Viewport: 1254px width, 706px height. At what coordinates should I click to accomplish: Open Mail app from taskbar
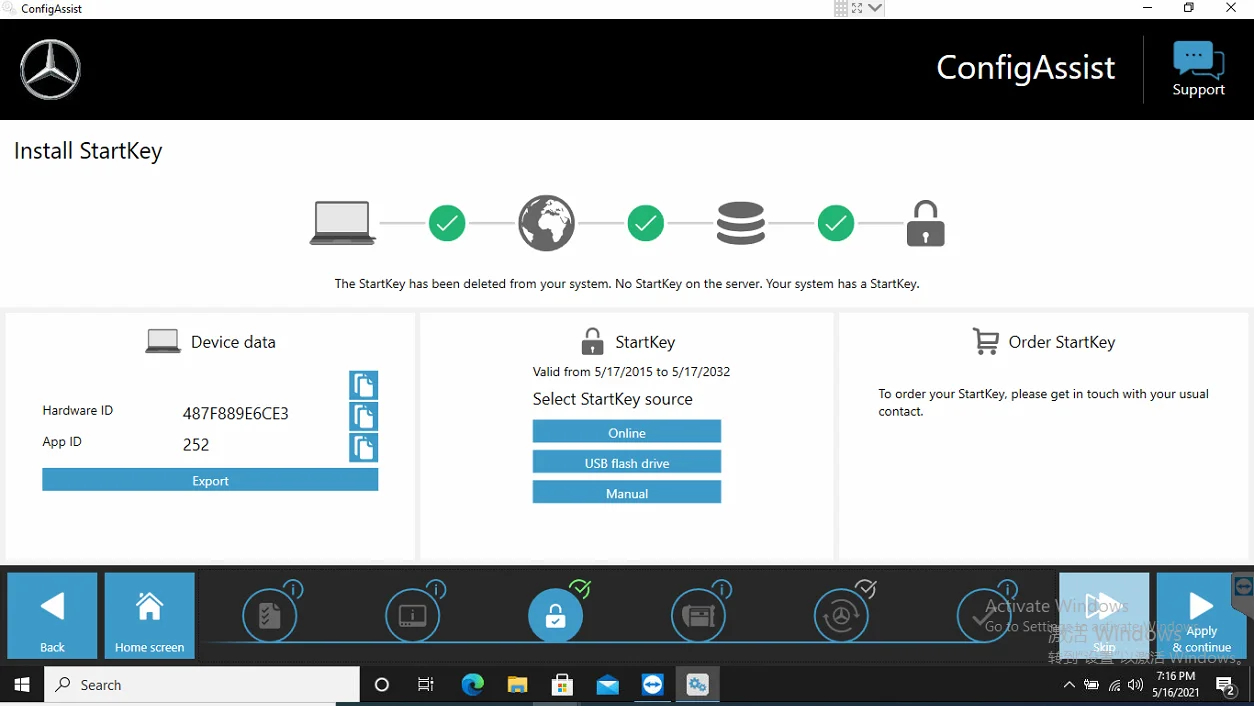click(607, 685)
